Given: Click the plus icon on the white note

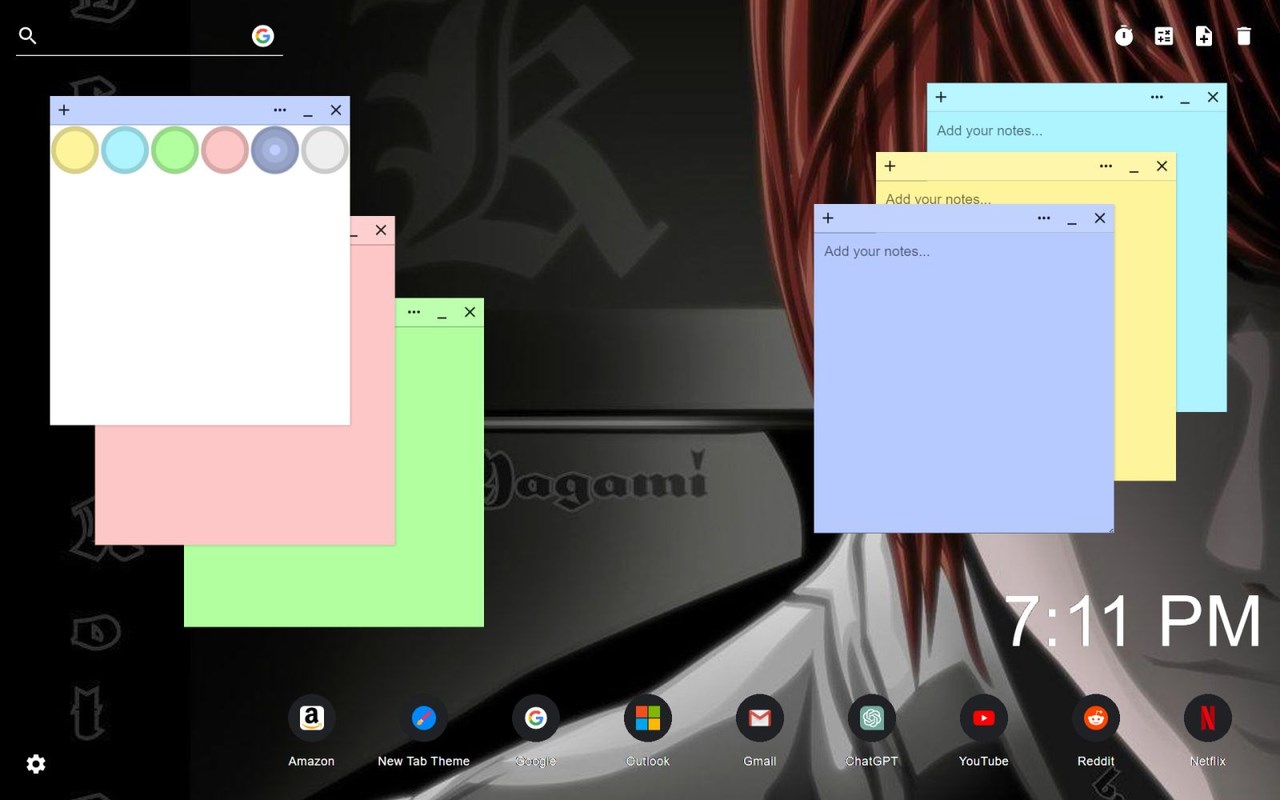Looking at the screenshot, I should [x=64, y=110].
